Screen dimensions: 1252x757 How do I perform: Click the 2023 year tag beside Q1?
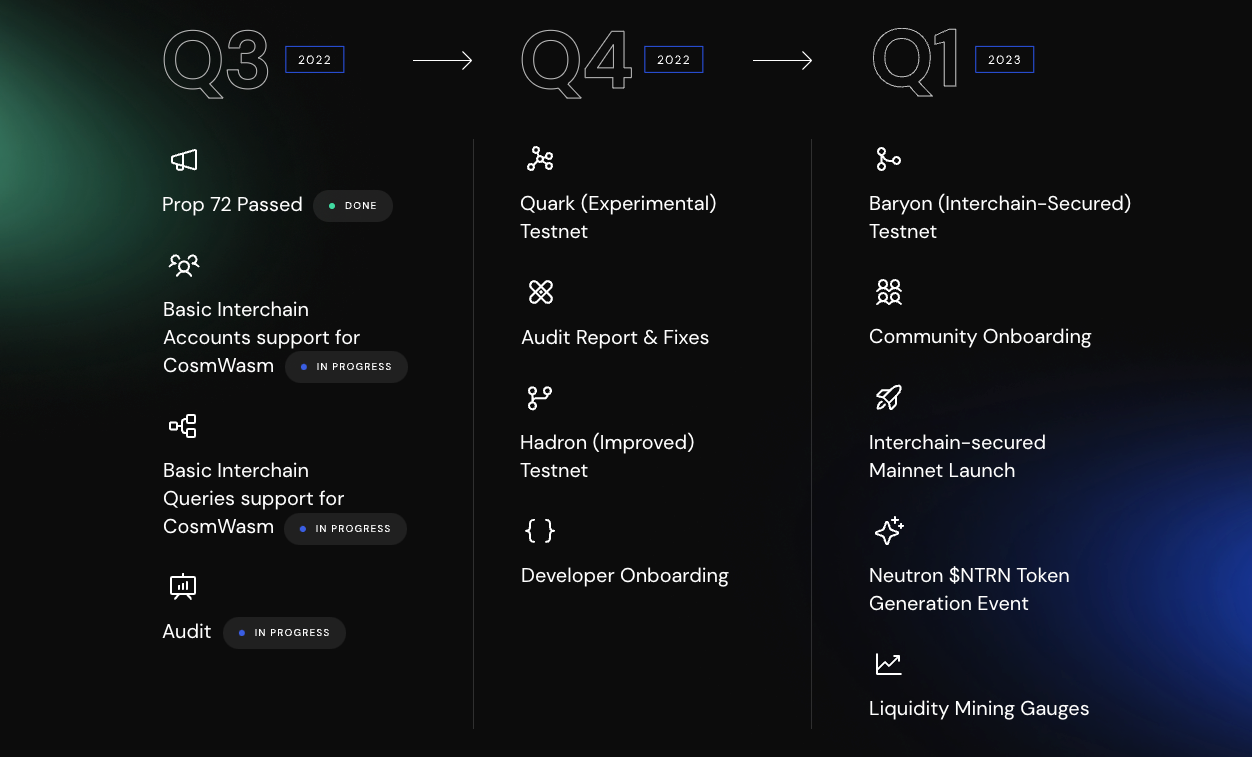tap(1005, 60)
